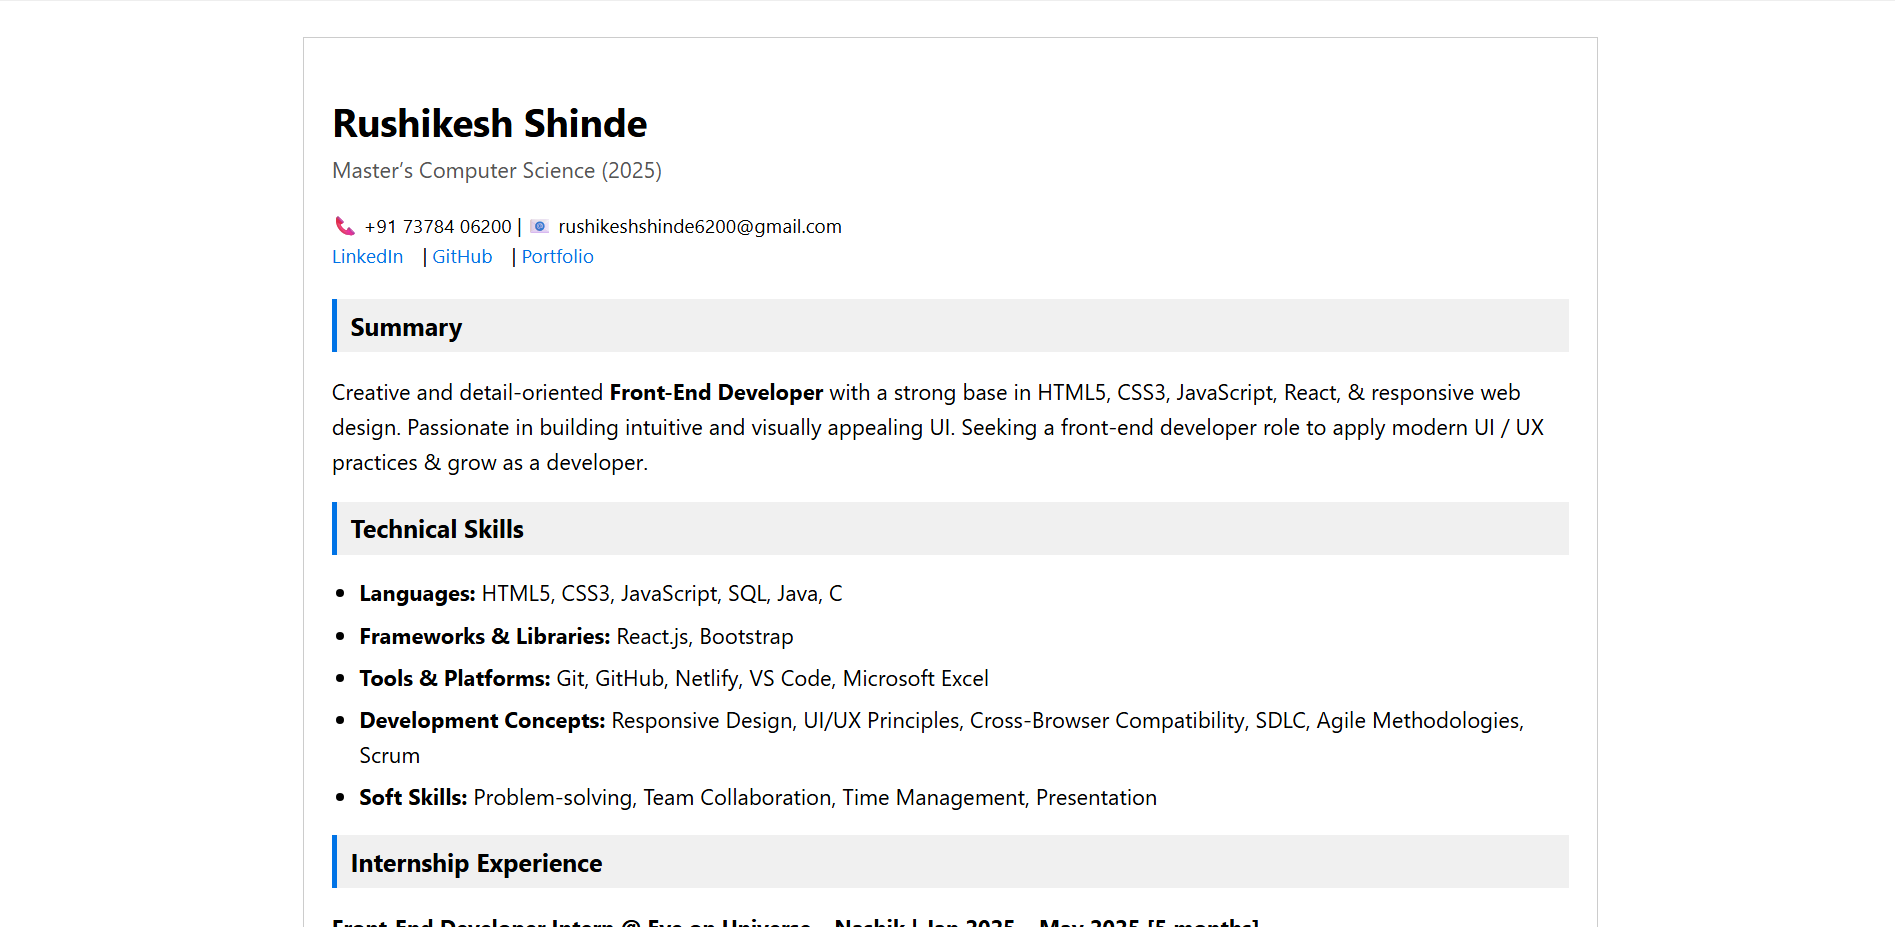The width and height of the screenshot is (1895, 927).
Task: Click the Master's Computer Science (2025) subtitle
Action: click(x=496, y=171)
